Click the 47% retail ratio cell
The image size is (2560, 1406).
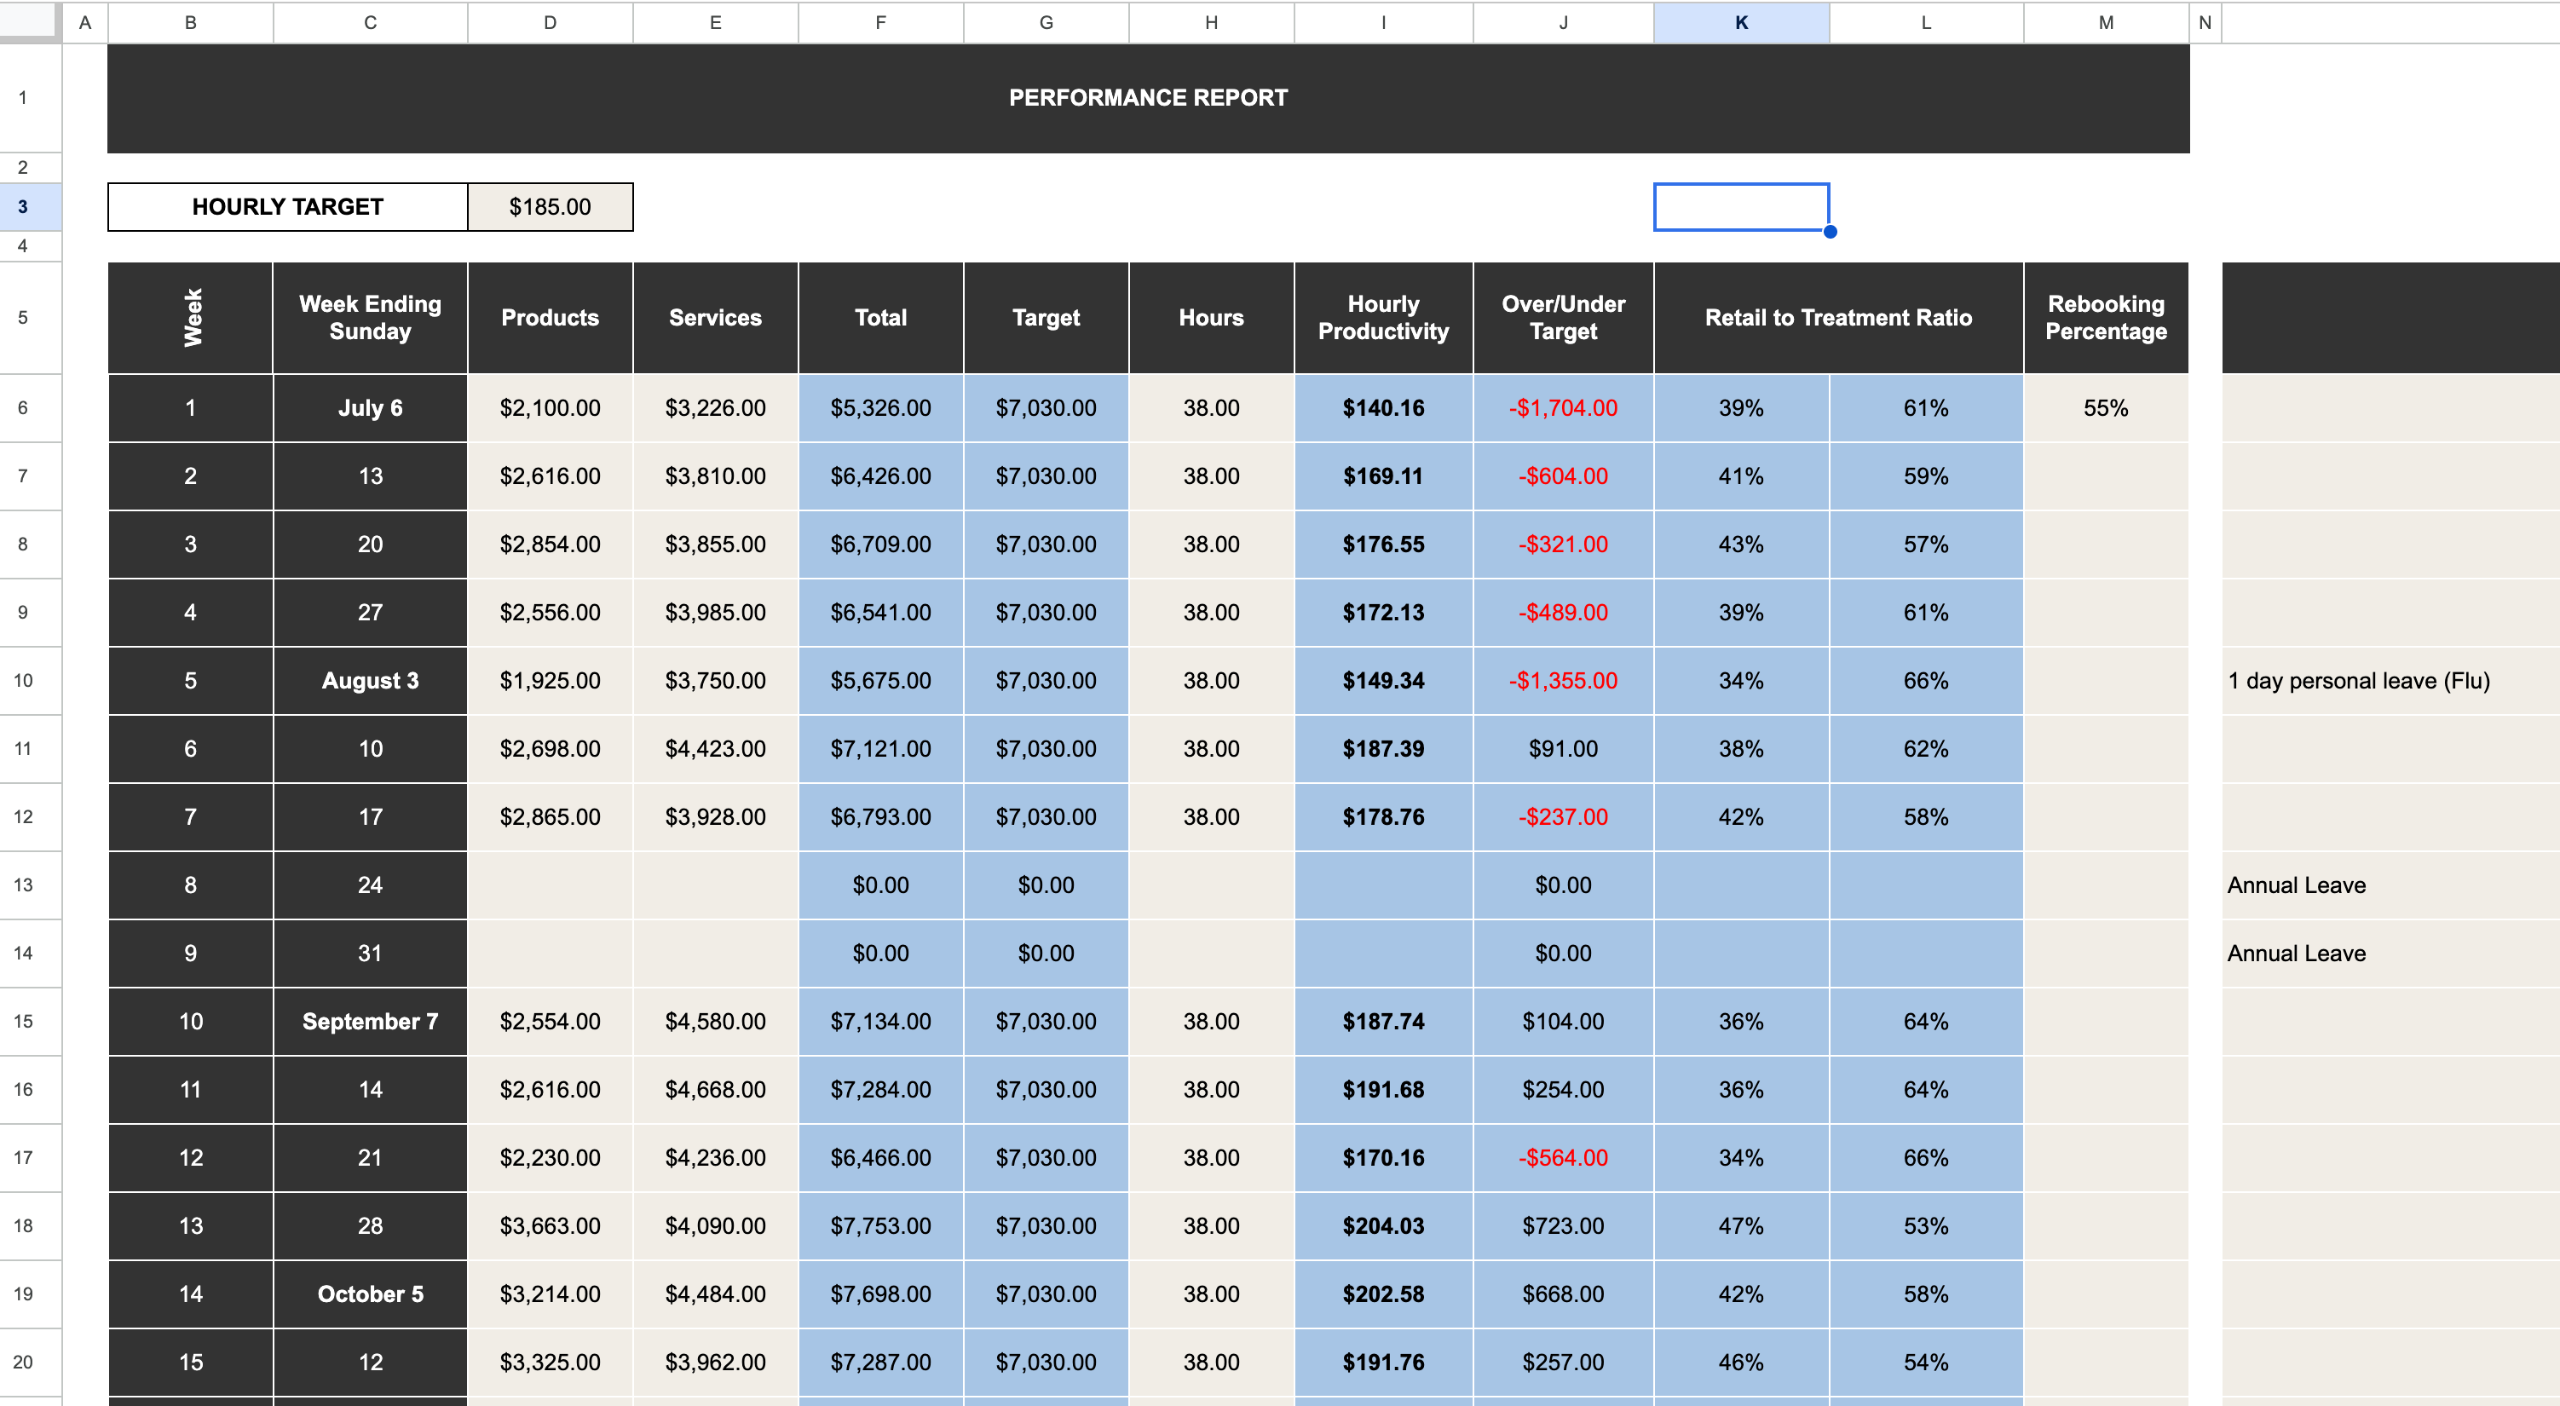1741,1225
